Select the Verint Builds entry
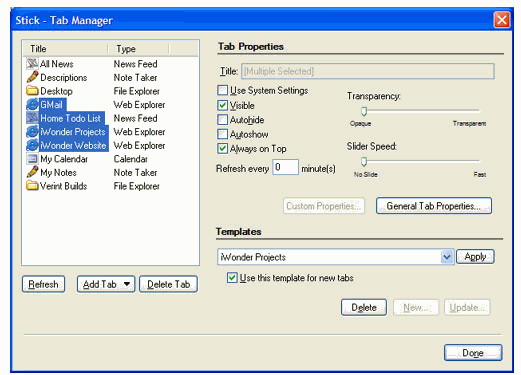This screenshot has height=375, width=521. (63, 186)
